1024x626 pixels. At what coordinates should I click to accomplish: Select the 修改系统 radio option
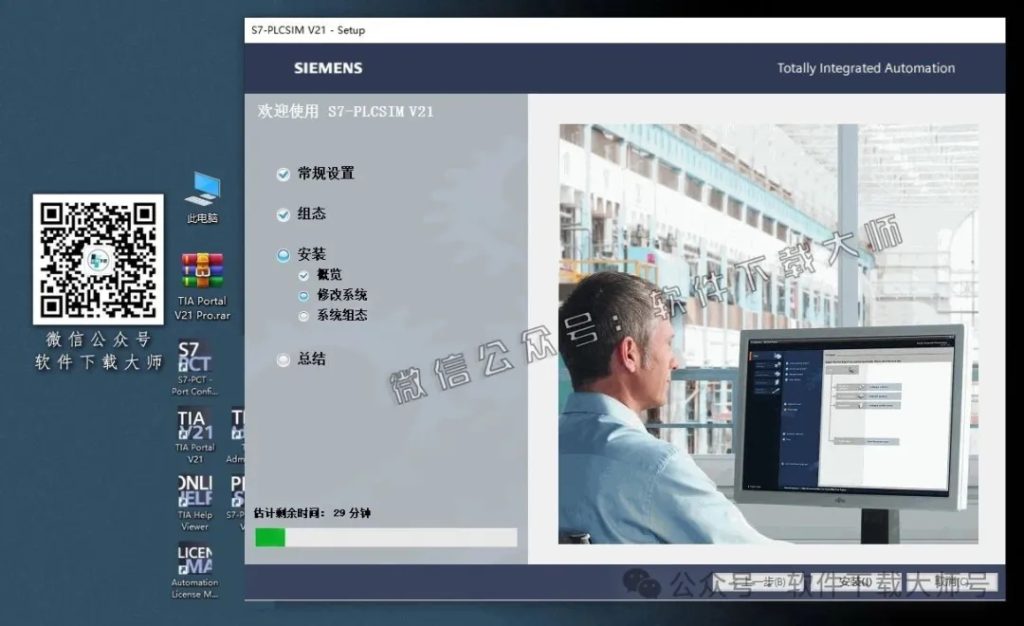coord(303,294)
